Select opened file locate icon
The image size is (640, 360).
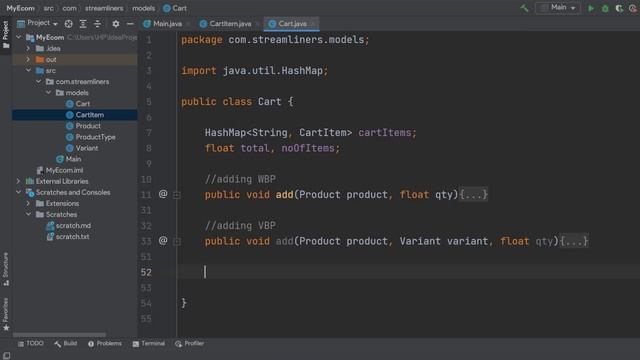(x=69, y=24)
